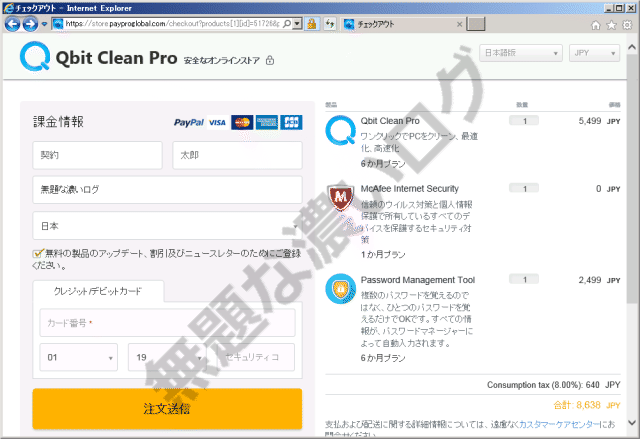The width and height of the screenshot is (640, 439).
Task: Toggle the newsletter registration checkbox
Action: 38,253
